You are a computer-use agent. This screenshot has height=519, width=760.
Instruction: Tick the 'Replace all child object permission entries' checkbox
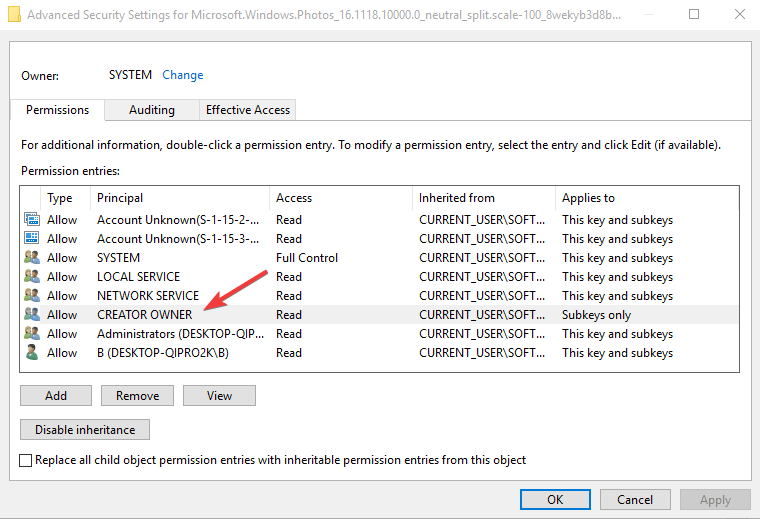[26, 460]
